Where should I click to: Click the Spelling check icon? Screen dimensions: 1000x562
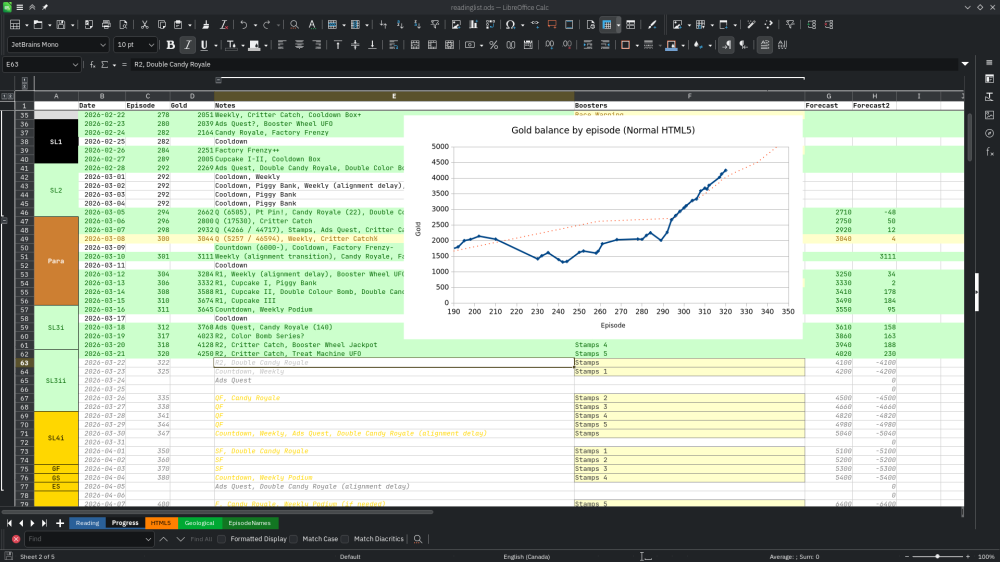click(x=312, y=25)
